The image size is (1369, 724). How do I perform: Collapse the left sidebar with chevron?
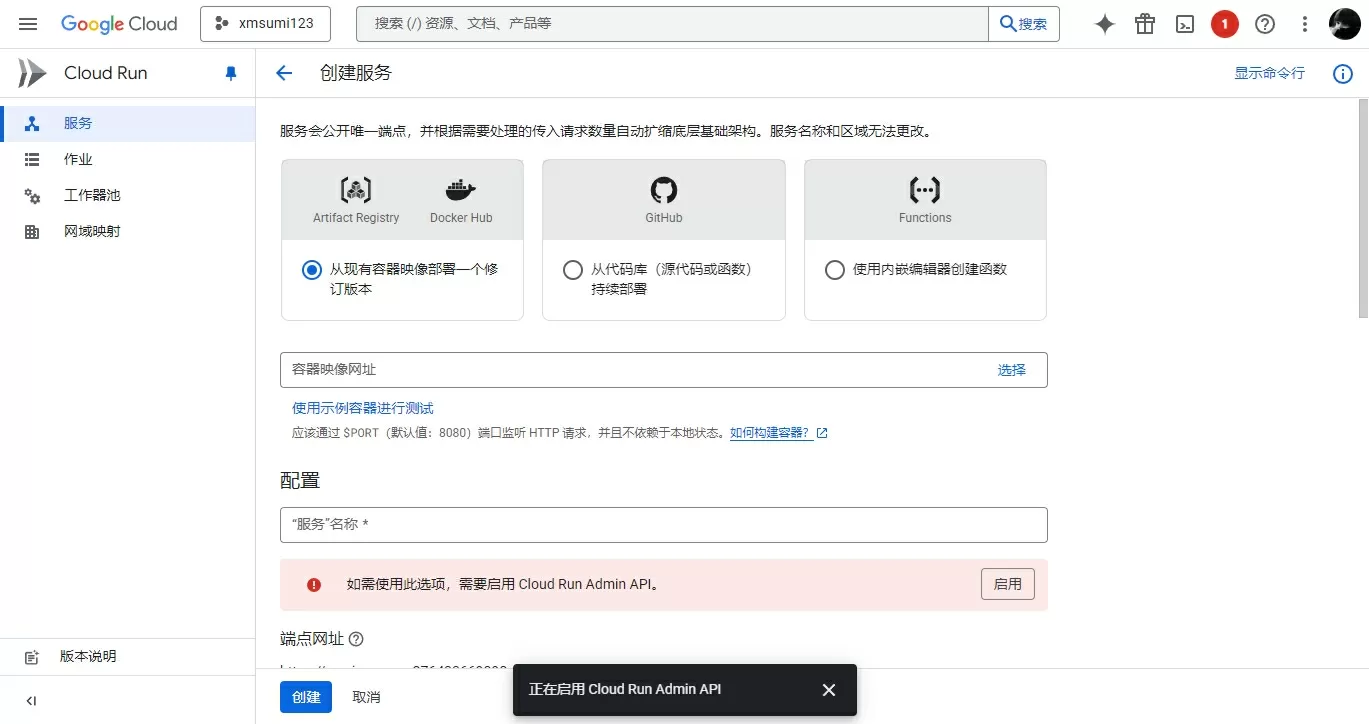[31, 700]
